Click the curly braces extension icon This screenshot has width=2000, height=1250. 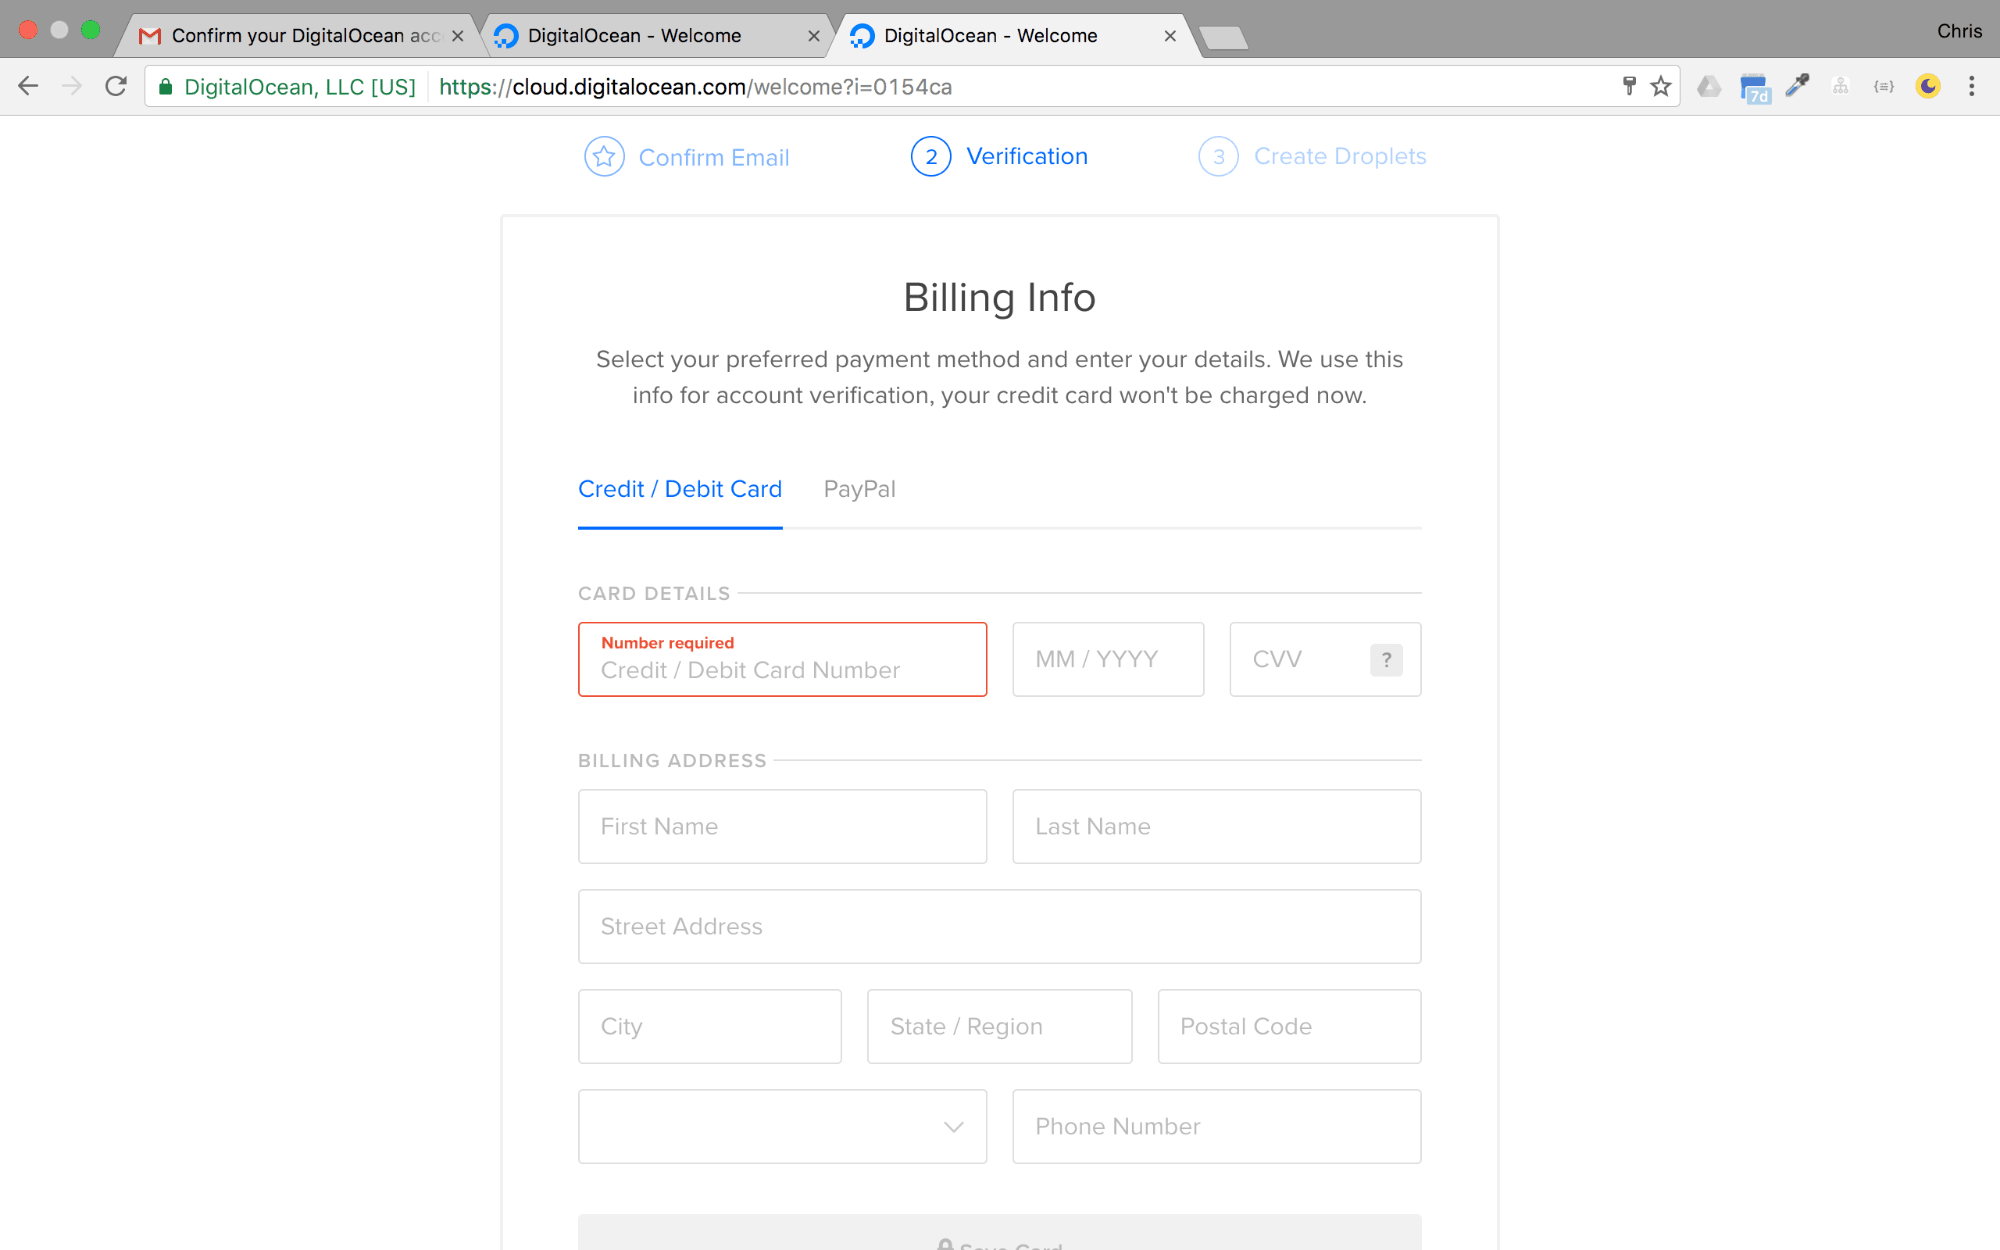pos(1884,87)
